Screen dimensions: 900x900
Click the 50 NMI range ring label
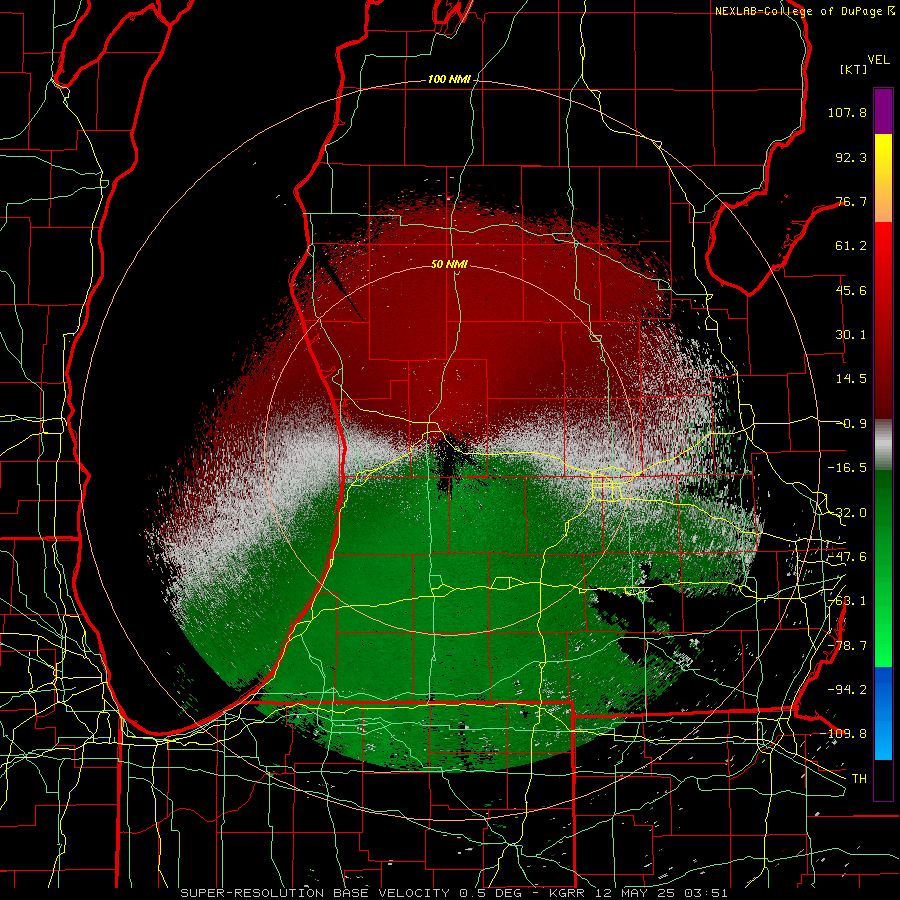(x=449, y=264)
